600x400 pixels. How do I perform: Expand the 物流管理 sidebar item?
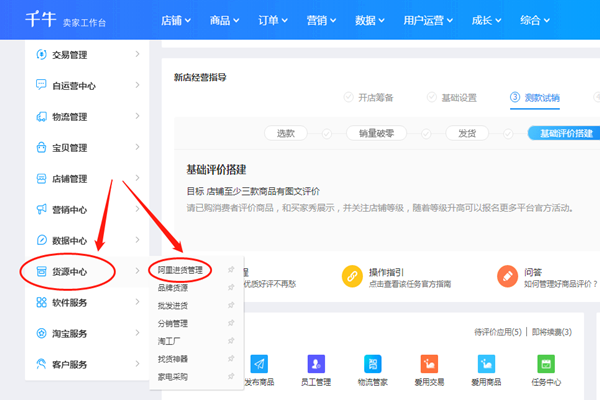tap(87, 116)
